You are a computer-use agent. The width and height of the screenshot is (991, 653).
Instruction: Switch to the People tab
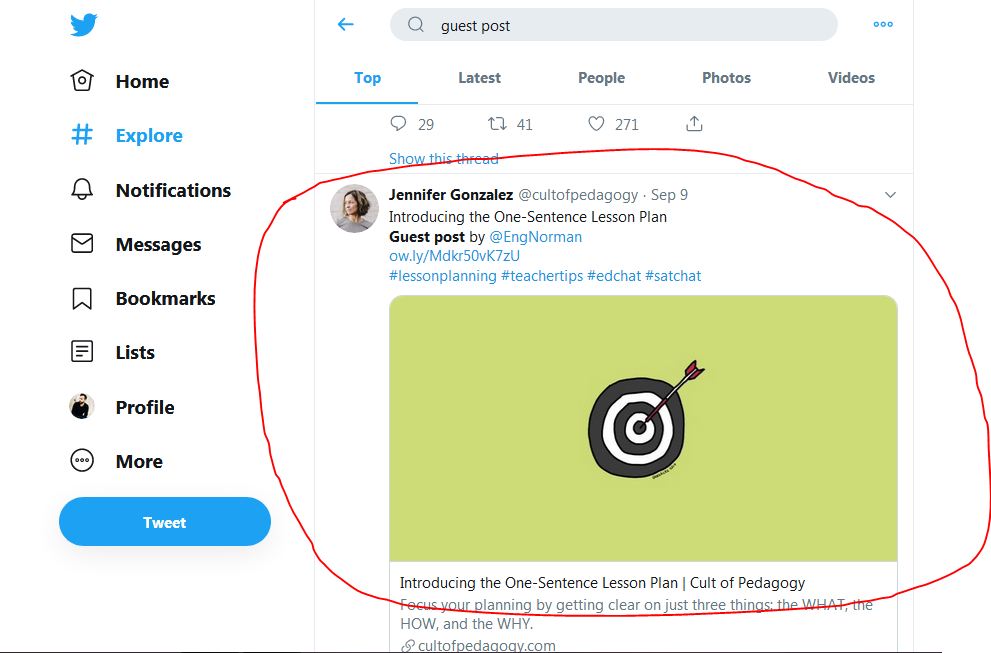pos(601,78)
